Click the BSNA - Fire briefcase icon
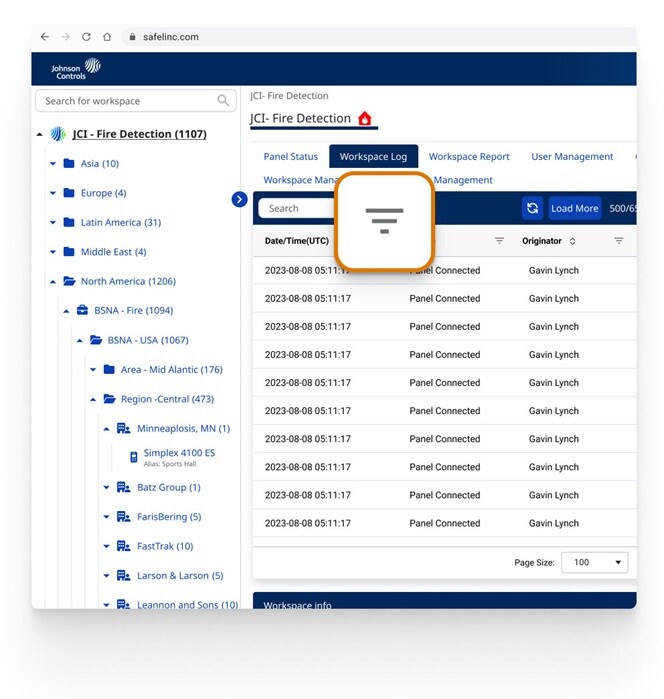 (82, 310)
